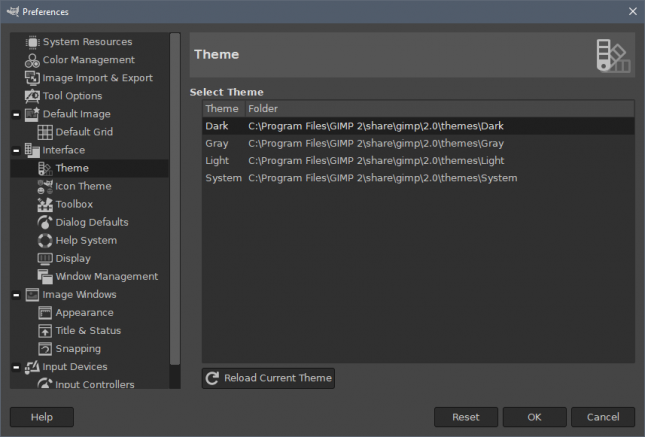Image resolution: width=645 pixels, height=437 pixels.
Task: Open the Help button
Action: point(42,417)
